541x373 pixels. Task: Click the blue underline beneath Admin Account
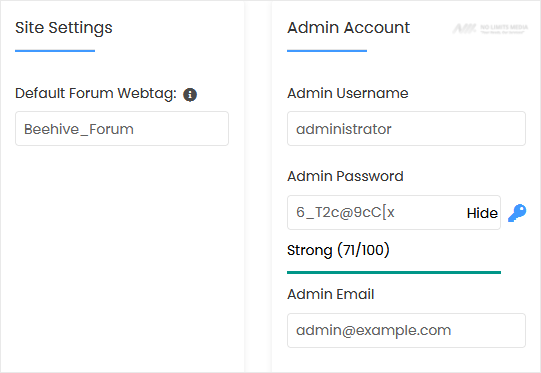click(327, 51)
